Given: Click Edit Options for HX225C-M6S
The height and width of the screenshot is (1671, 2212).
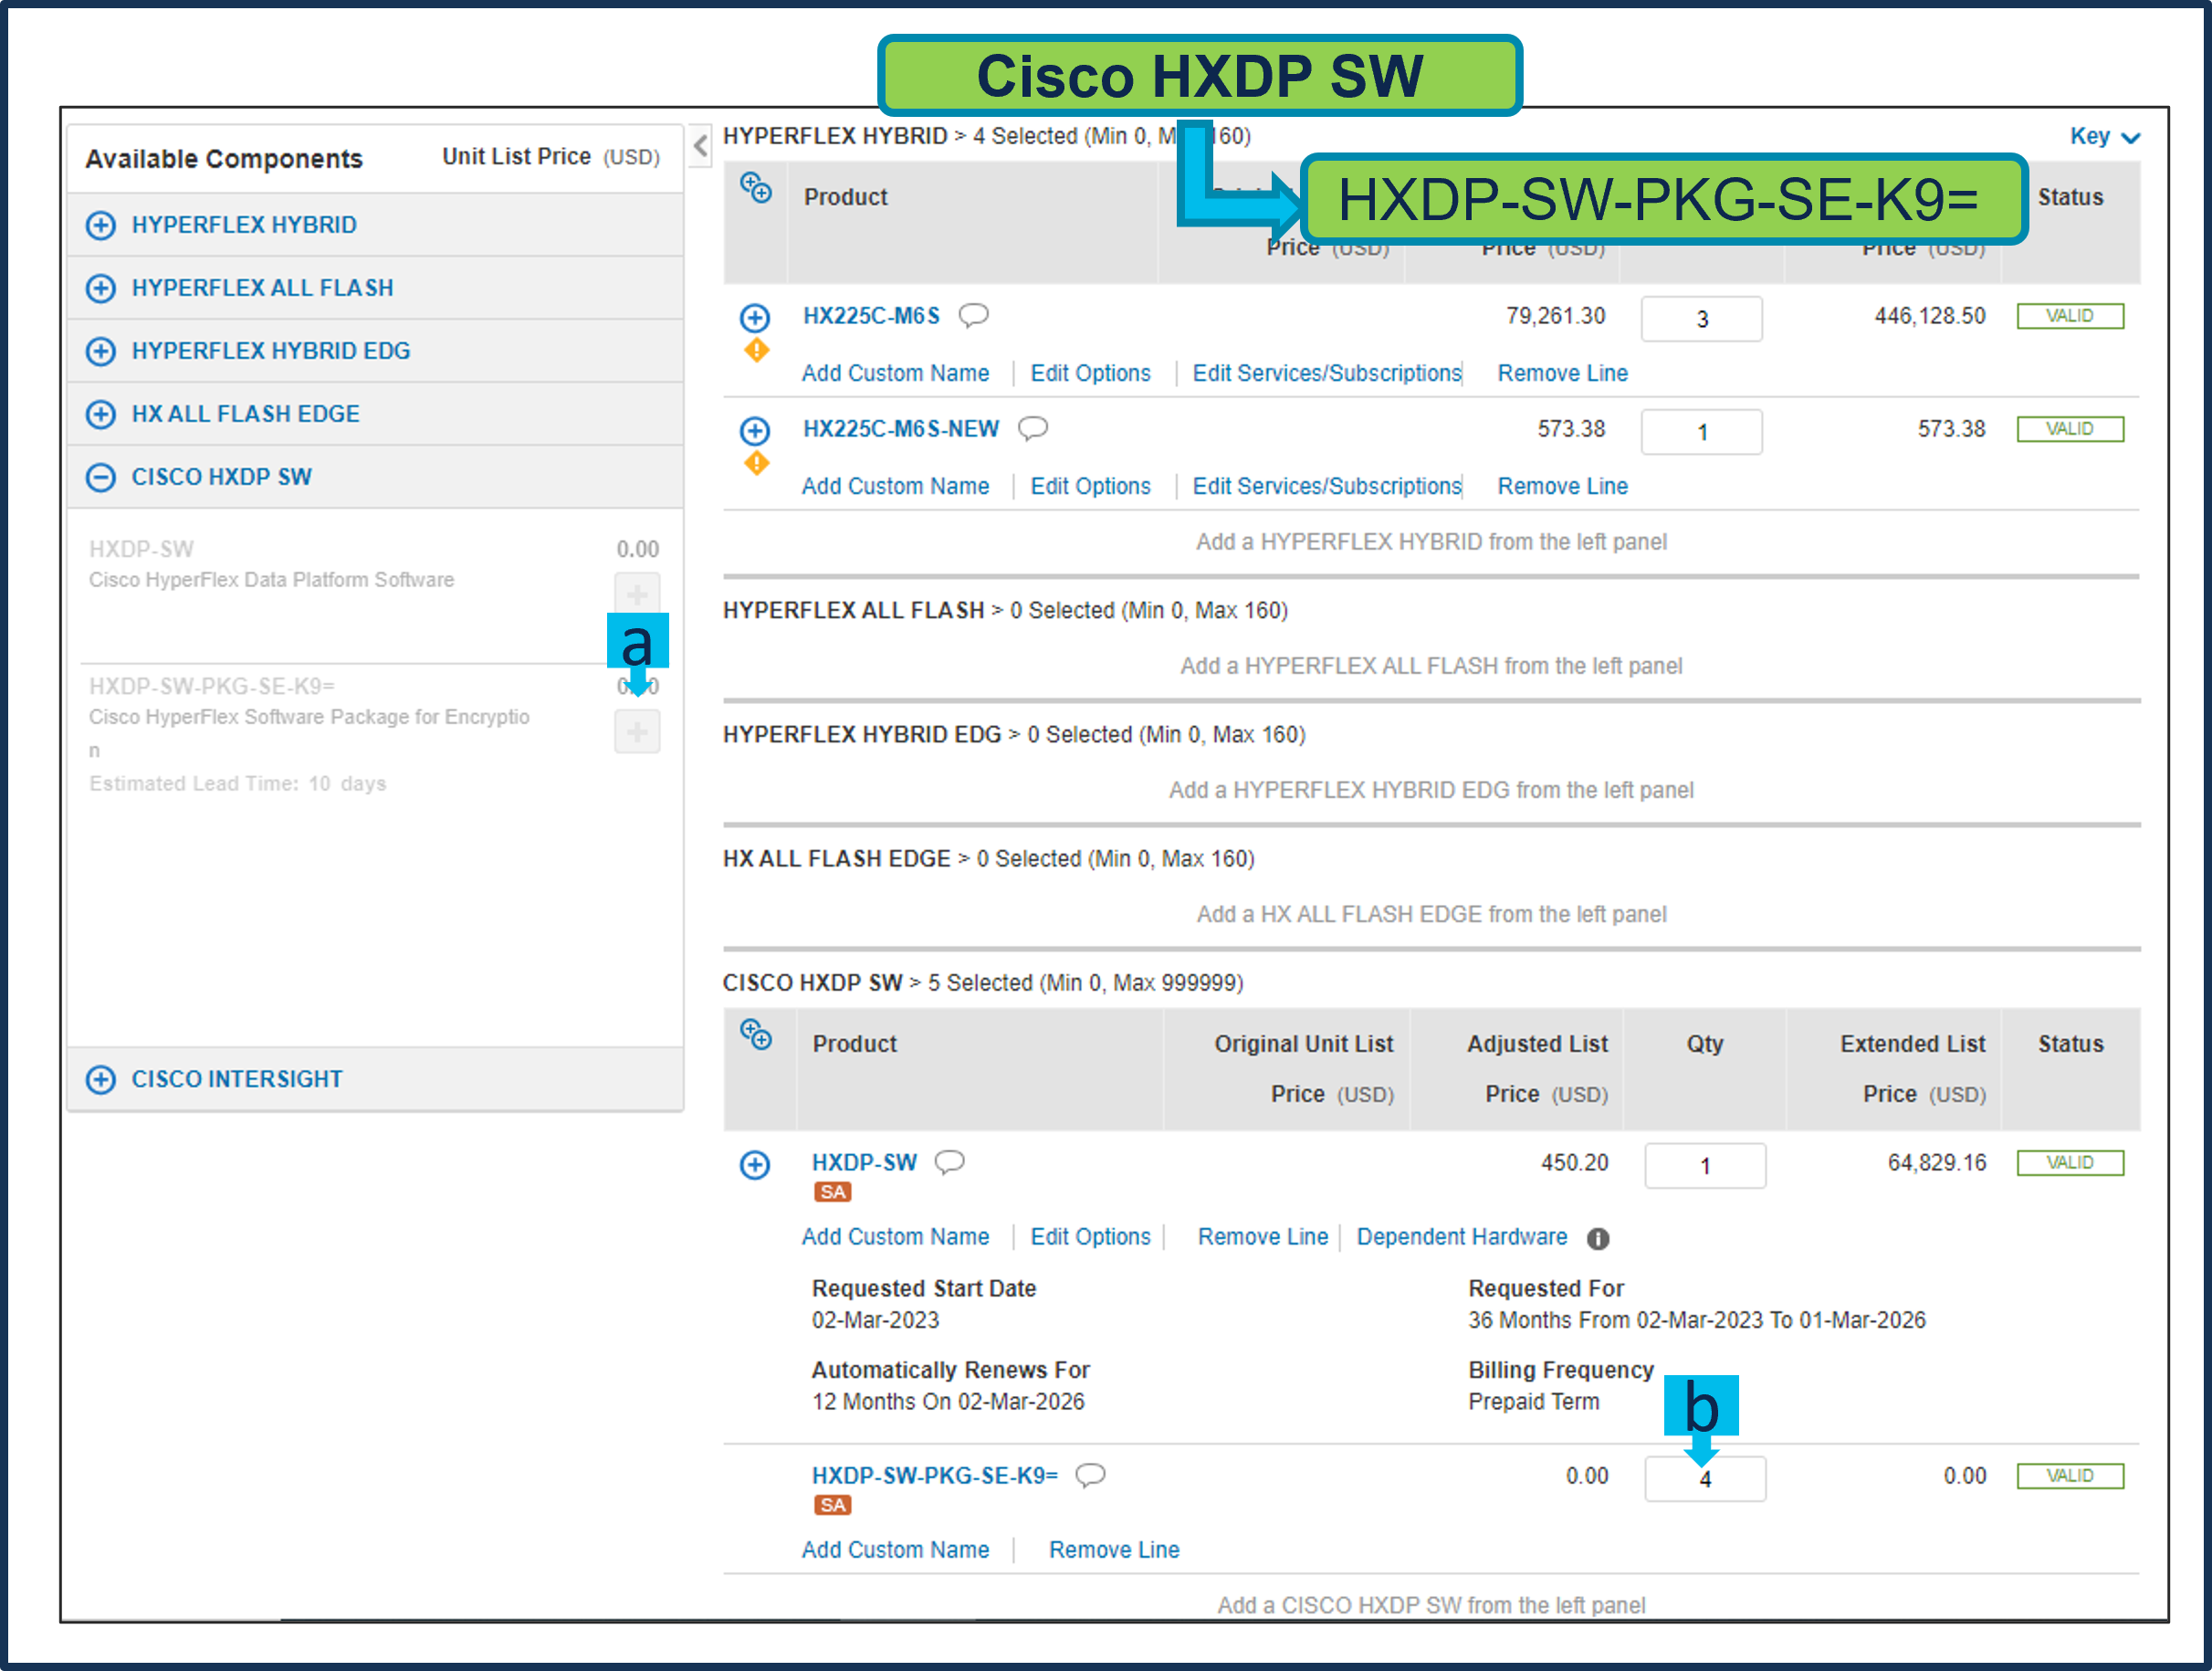Looking at the screenshot, I should coord(1090,373).
